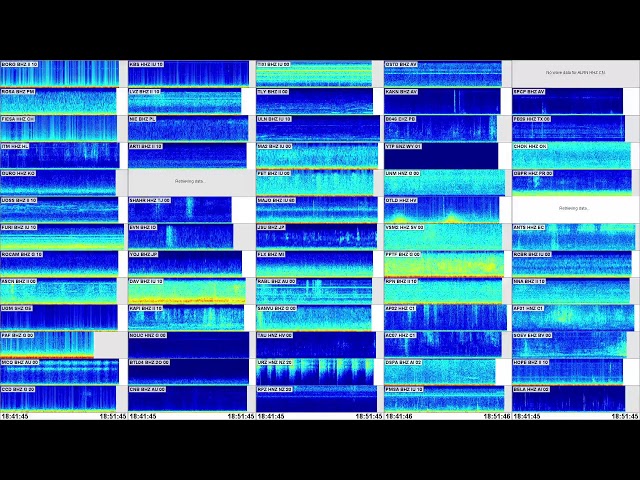
Task: Open the NIE BHZ PL spectrogram
Action: 188,128
